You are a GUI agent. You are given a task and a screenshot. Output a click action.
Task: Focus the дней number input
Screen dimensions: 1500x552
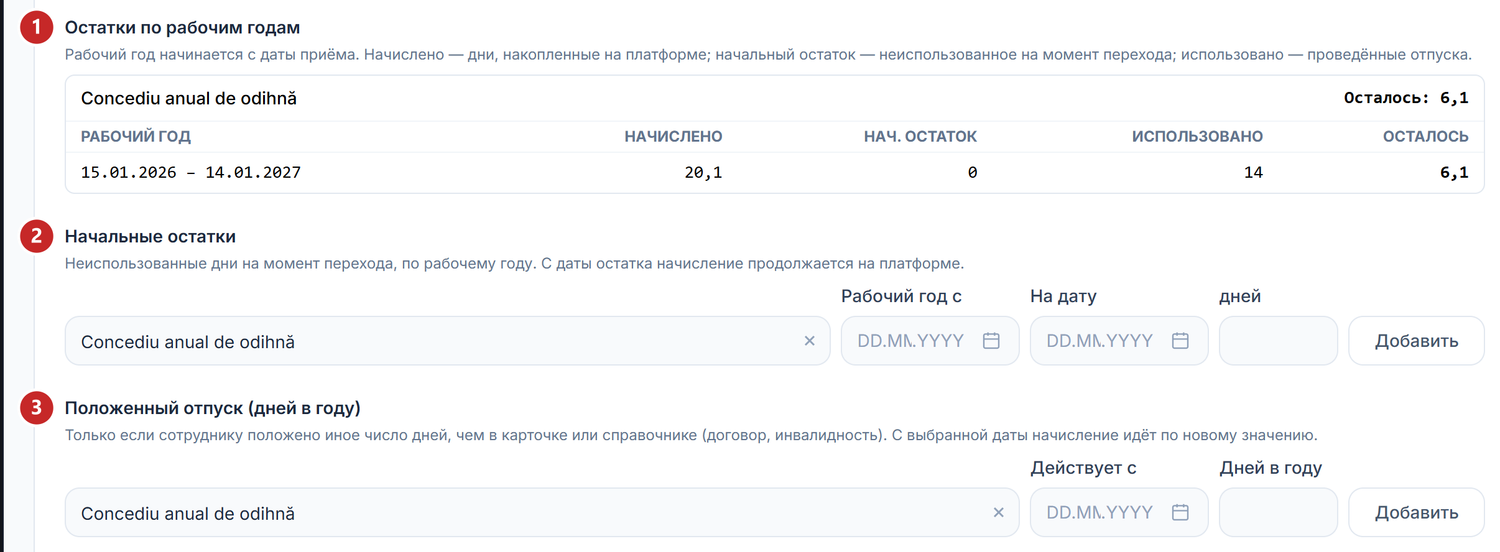coord(1278,341)
